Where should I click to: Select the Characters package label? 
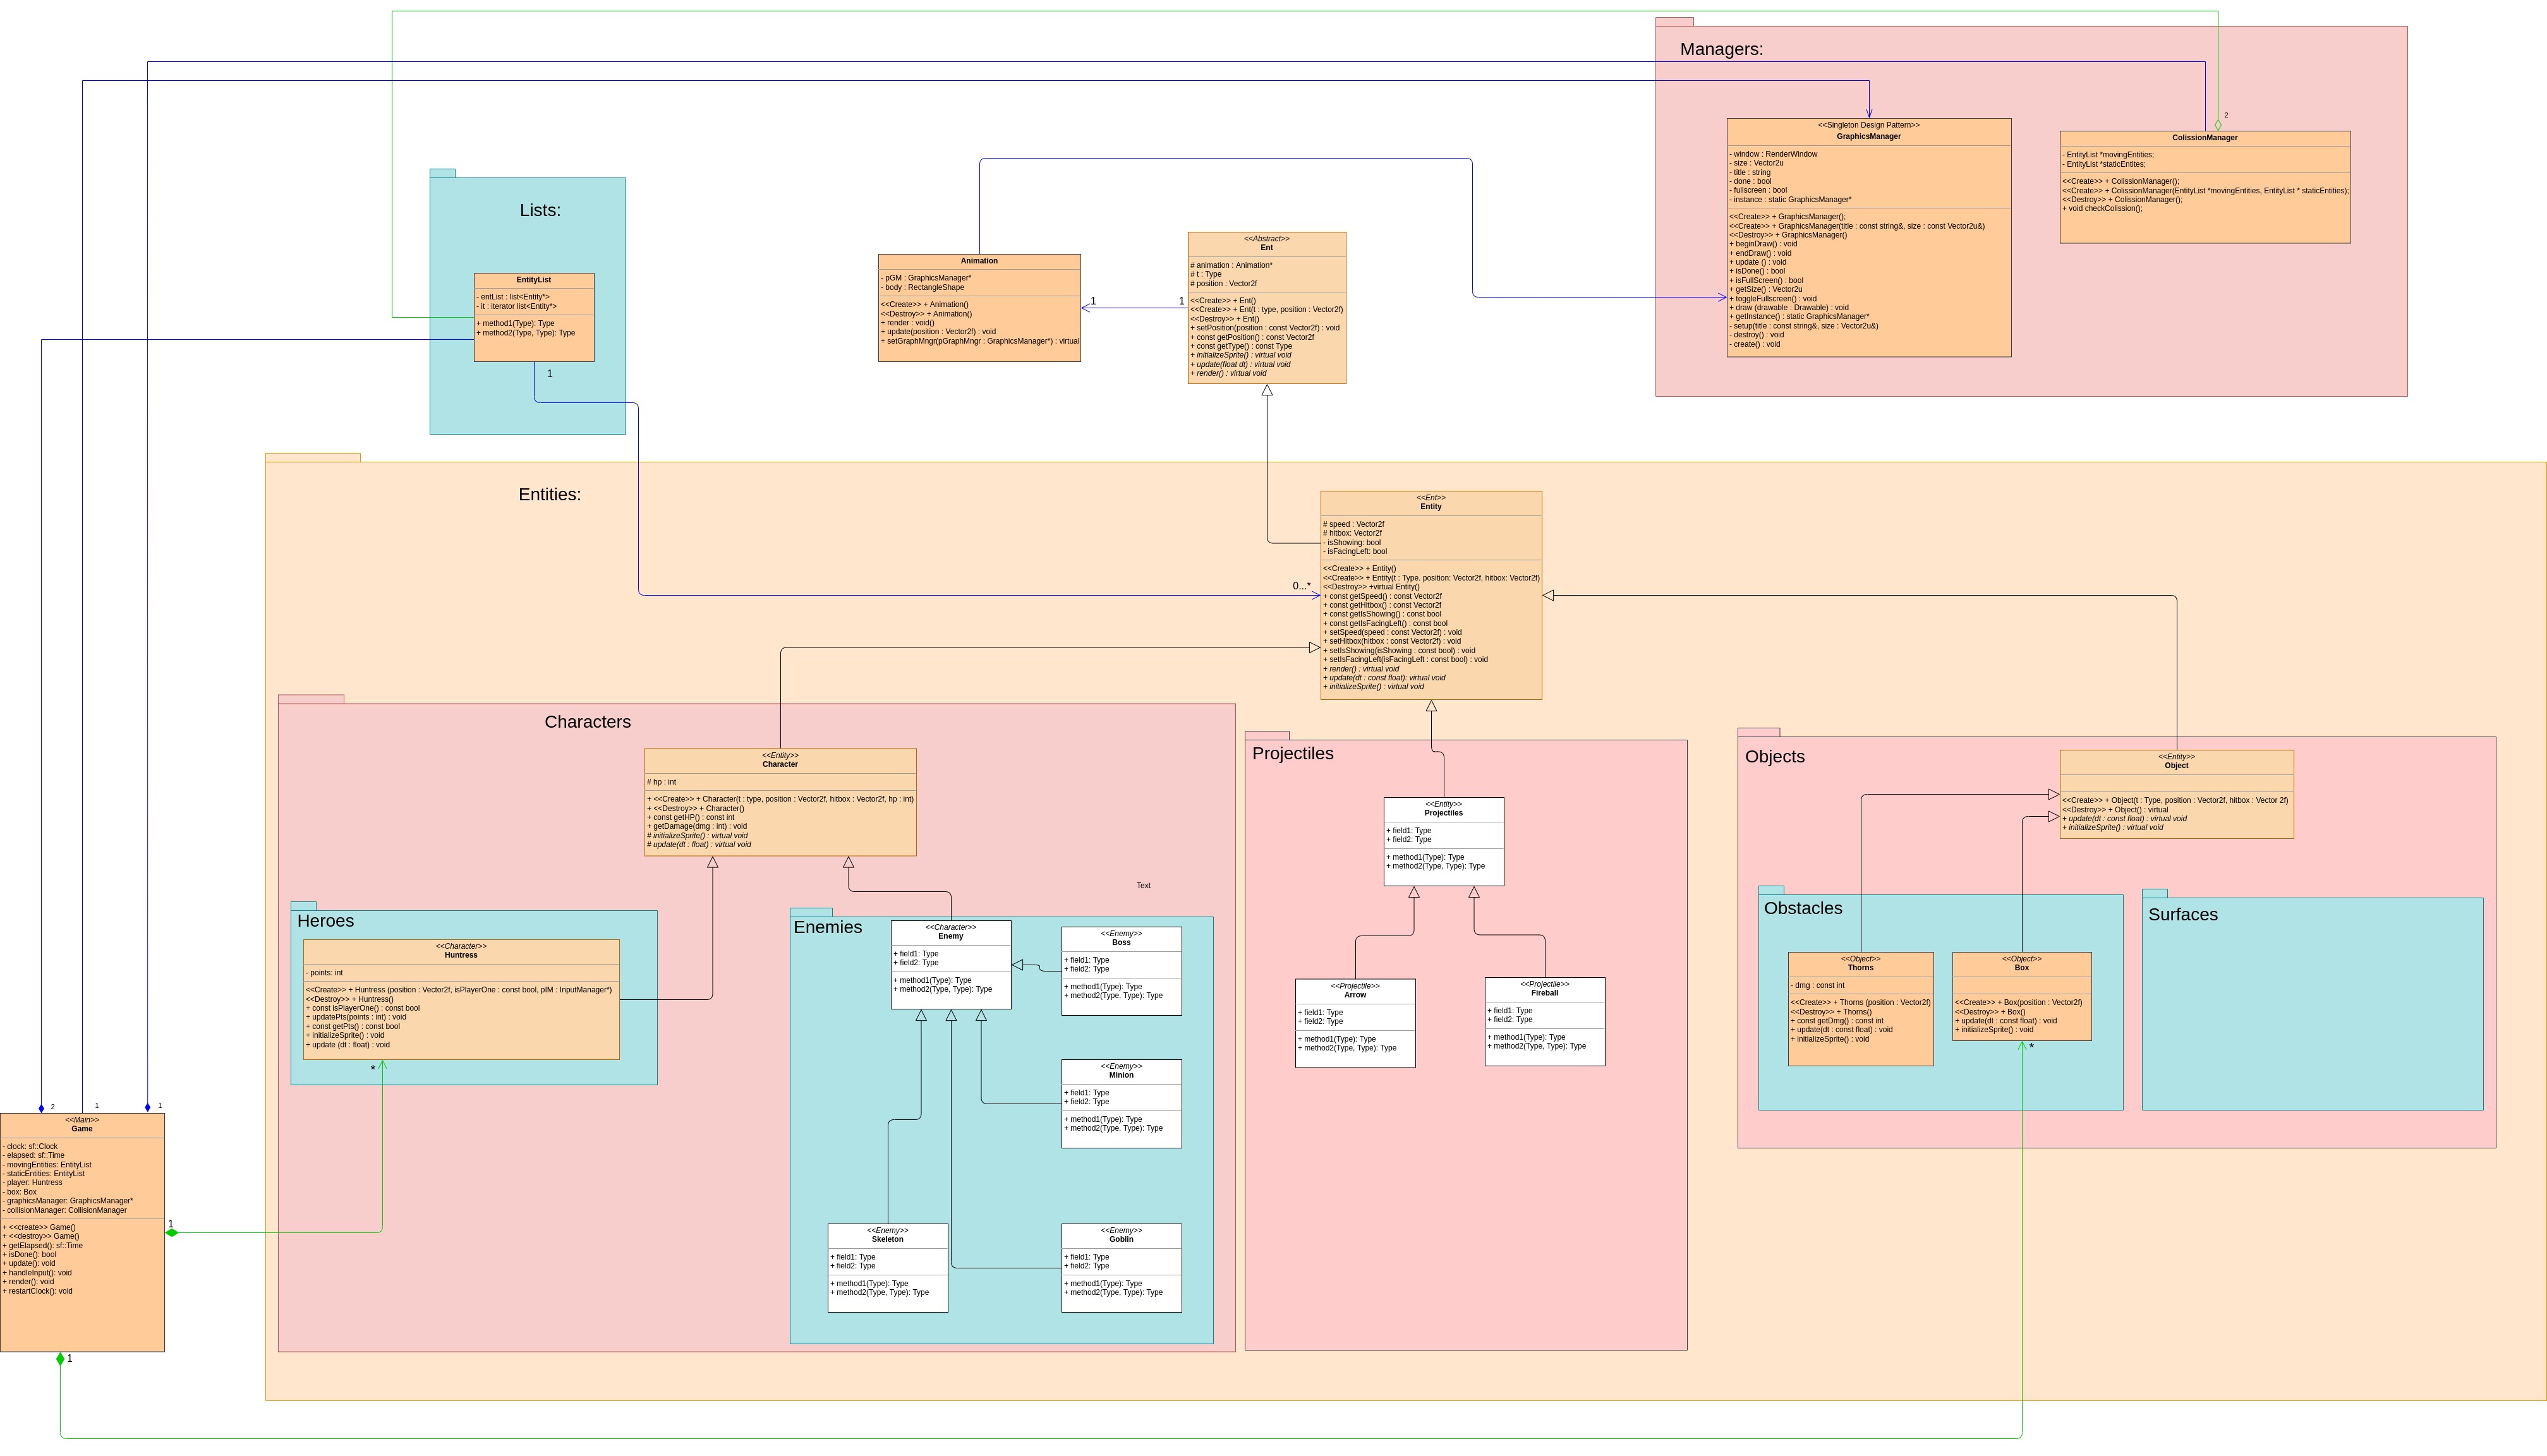click(x=587, y=722)
